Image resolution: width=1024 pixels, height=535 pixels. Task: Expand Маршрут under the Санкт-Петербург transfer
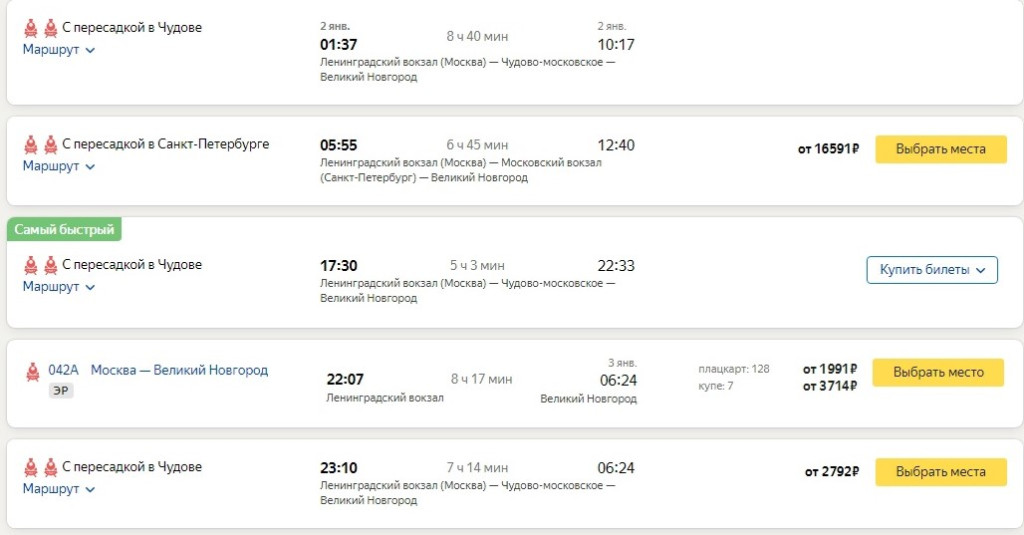point(59,166)
